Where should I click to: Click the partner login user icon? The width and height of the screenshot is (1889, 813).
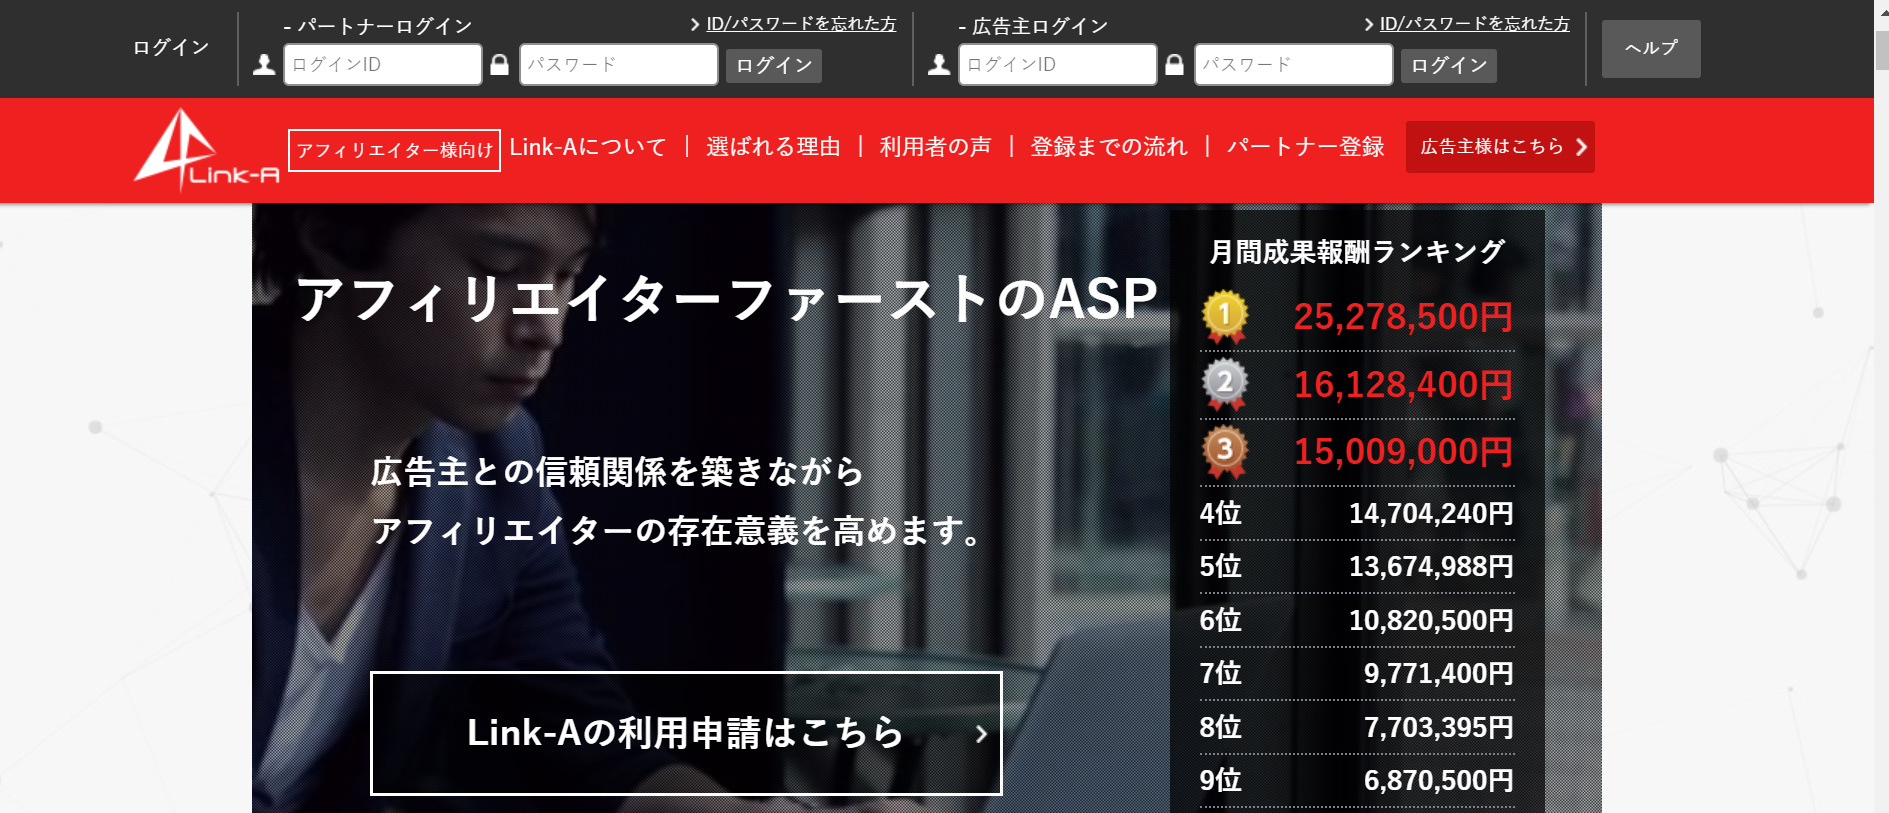pyautogui.click(x=264, y=65)
